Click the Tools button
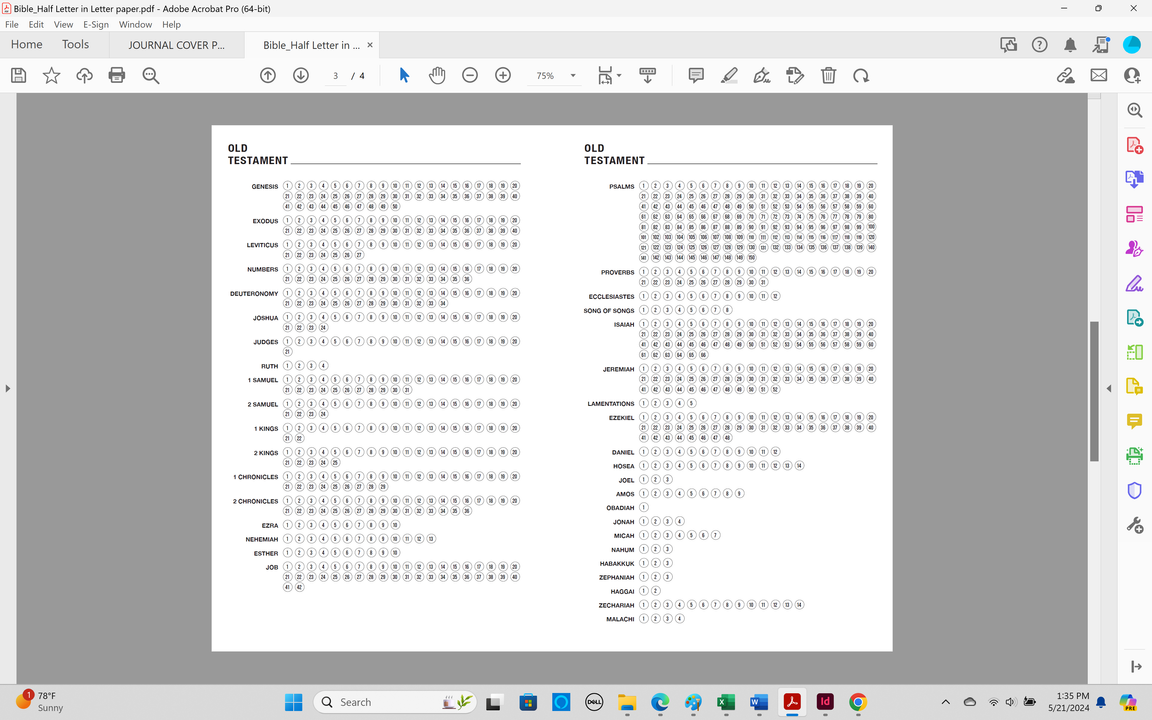 (75, 45)
